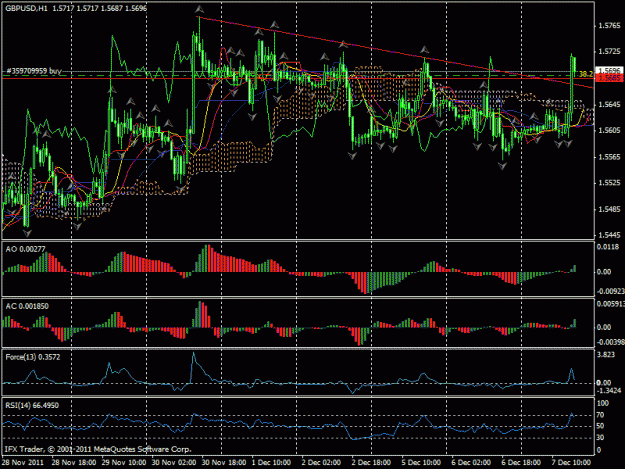Click the 5 Dec 10:00 time label
This screenshot has width=625, height=469.
[x=421, y=463]
